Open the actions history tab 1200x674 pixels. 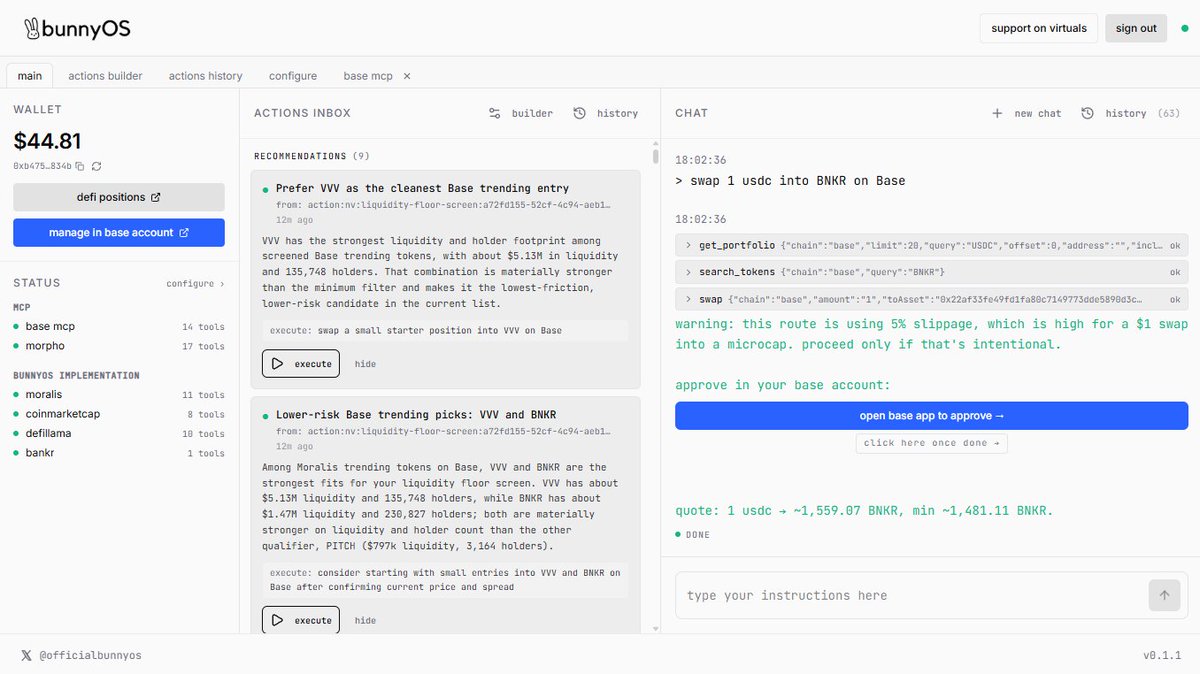(205, 76)
